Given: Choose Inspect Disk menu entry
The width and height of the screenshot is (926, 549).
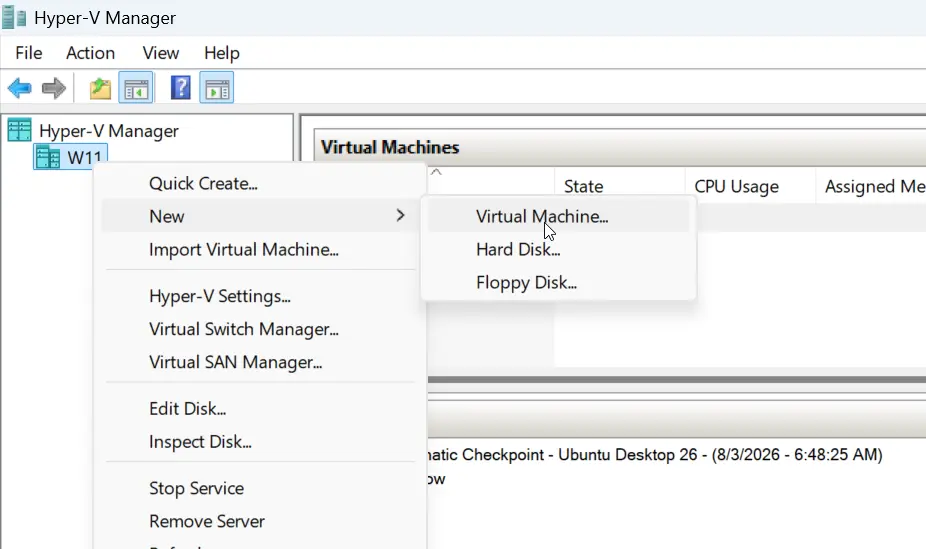Looking at the screenshot, I should pyautogui.click(x=260, y=442).
